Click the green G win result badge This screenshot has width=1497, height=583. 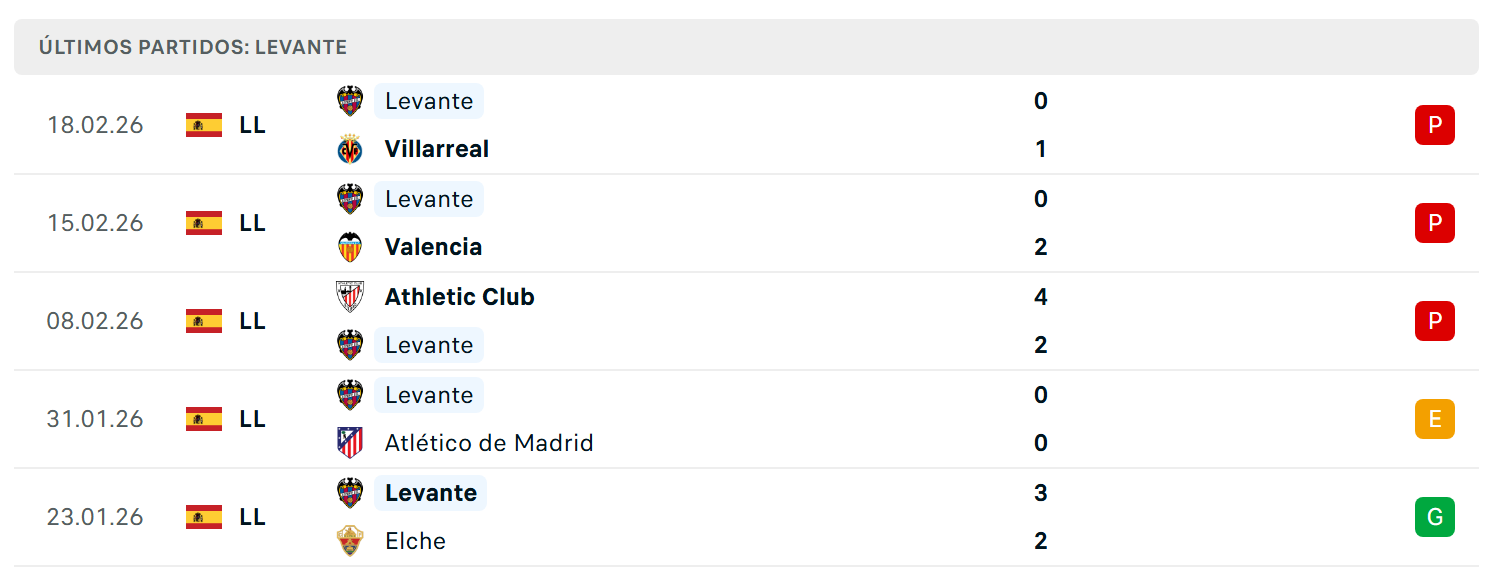[x=1434, y=517]
